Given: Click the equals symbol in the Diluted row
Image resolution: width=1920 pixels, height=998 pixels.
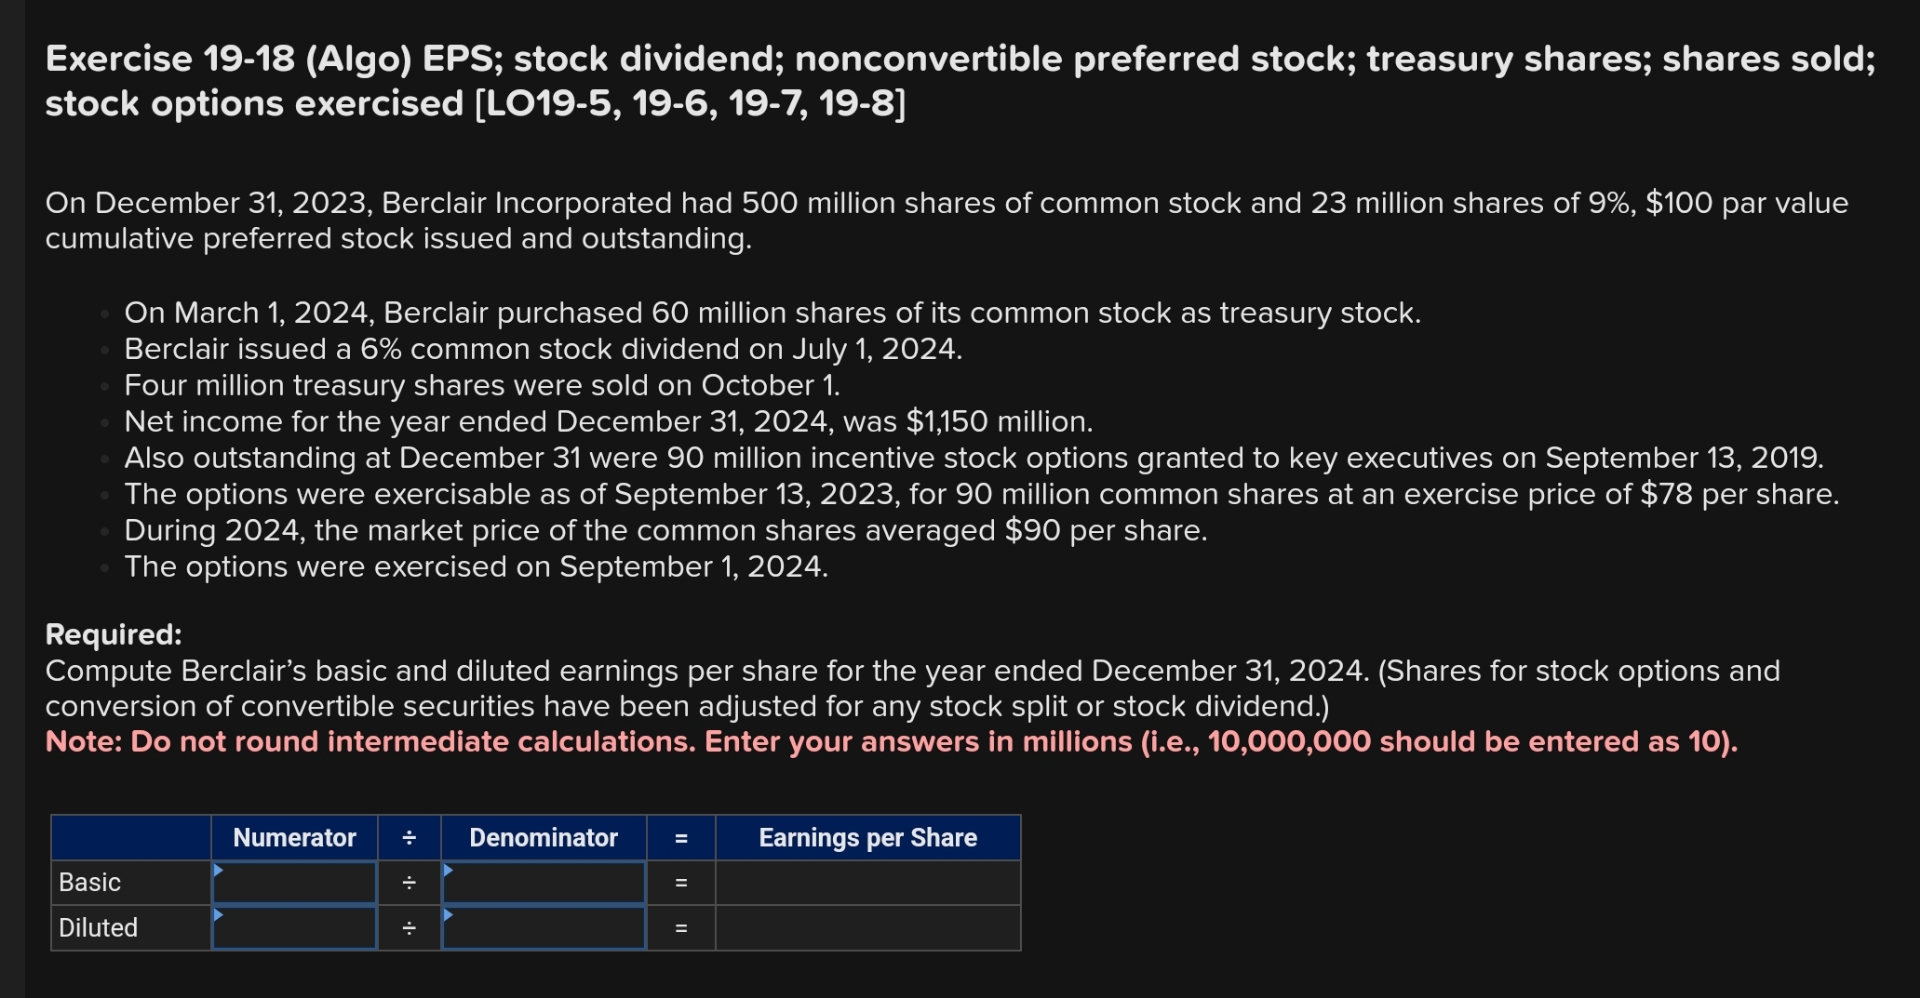Looking at the screenshot, I should 682,928.
